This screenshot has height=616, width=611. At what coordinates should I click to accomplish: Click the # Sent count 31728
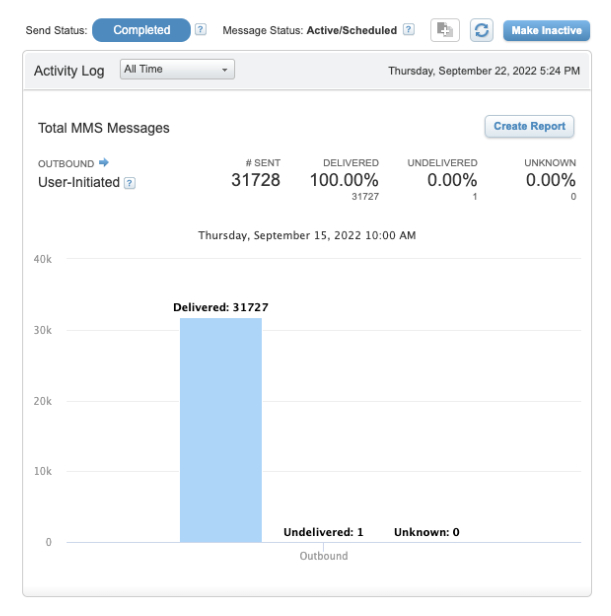(256, 181)
